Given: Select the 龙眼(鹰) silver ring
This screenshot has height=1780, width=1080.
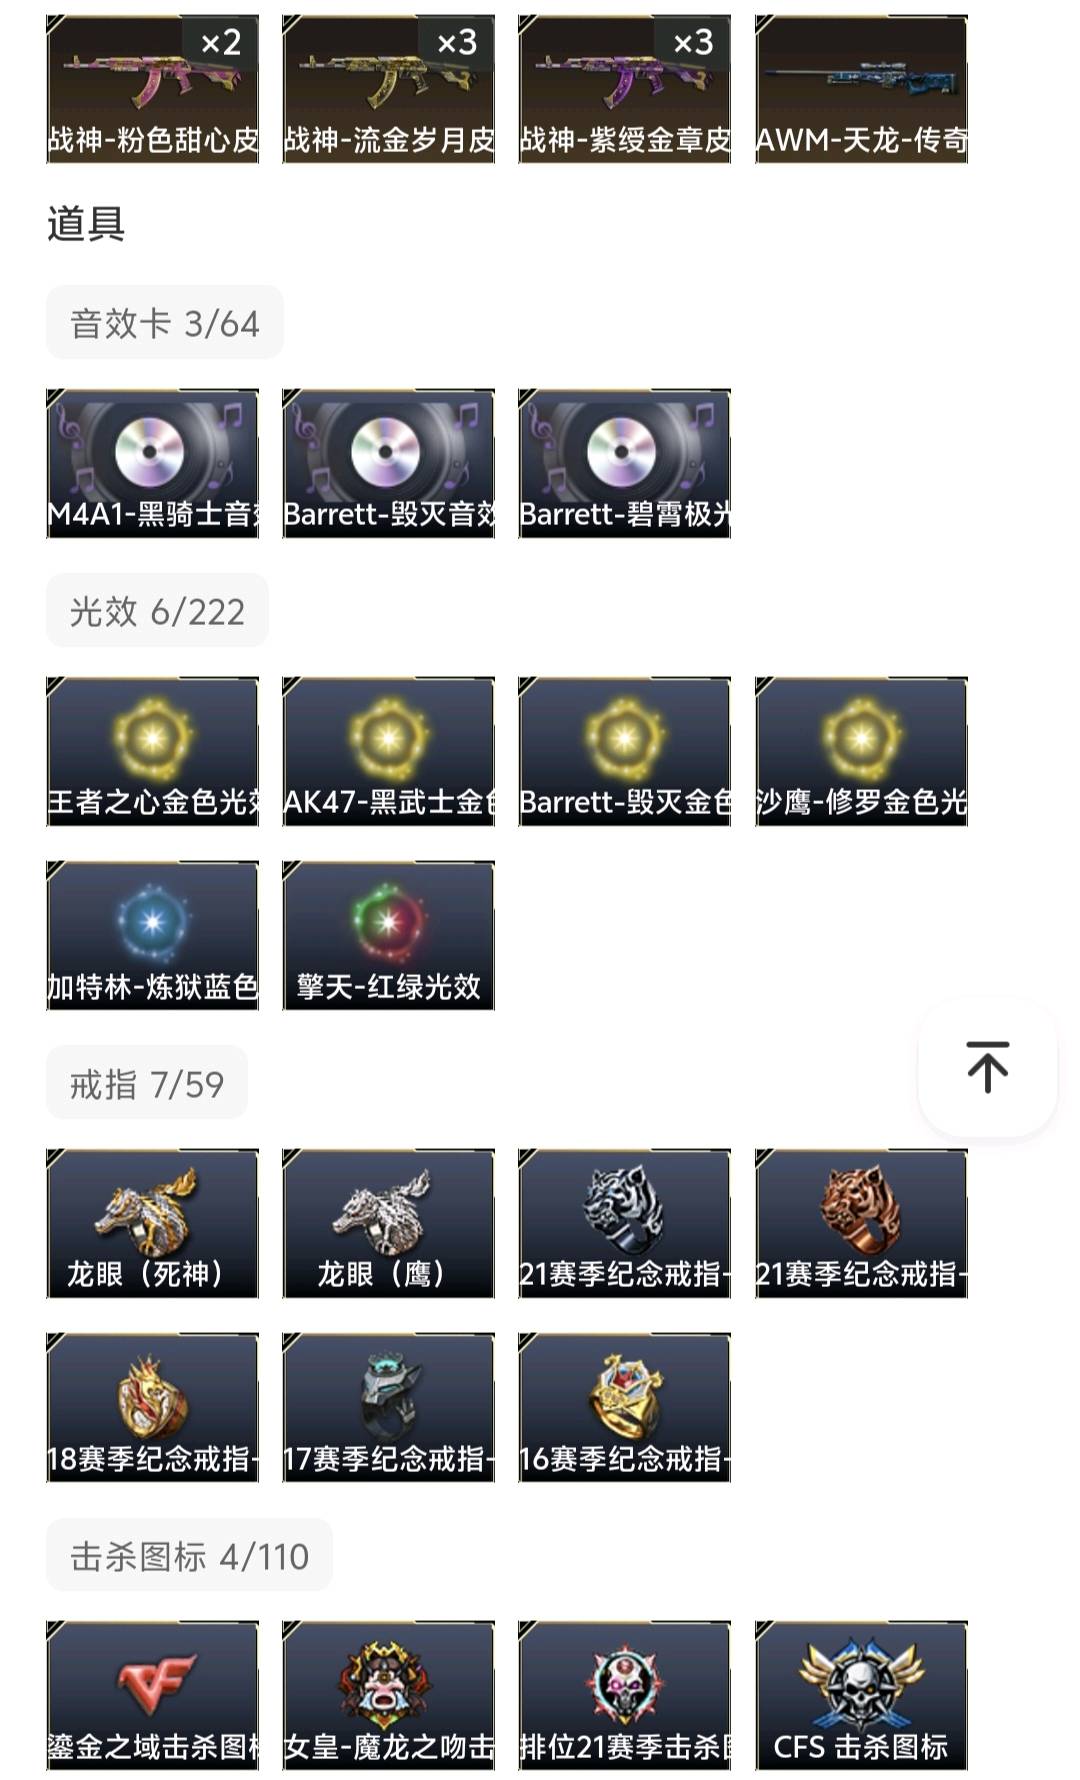Looking at the screenshot, I should [388, 1224].
